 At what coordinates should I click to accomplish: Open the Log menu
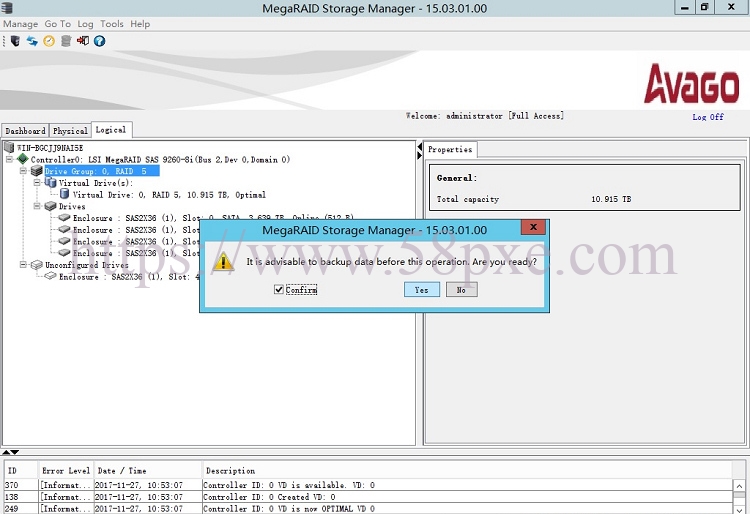[x=85, y=24]
